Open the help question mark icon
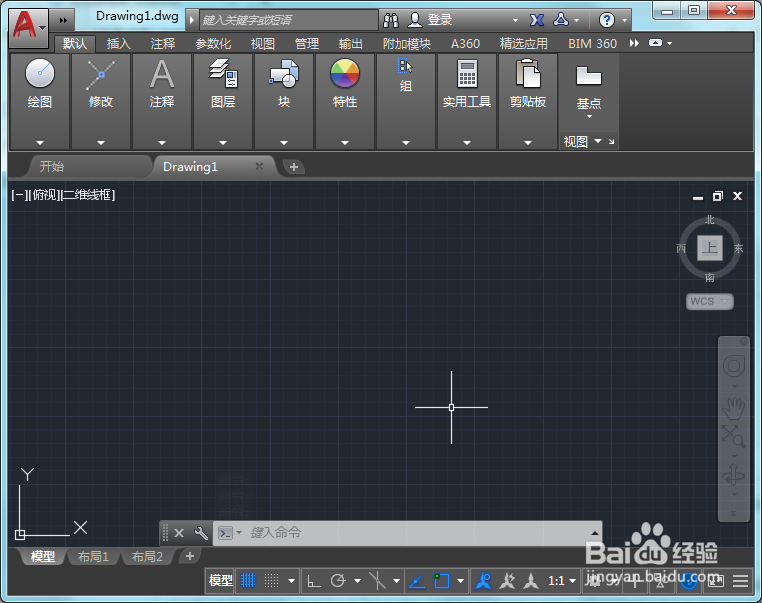 [606, 20]
